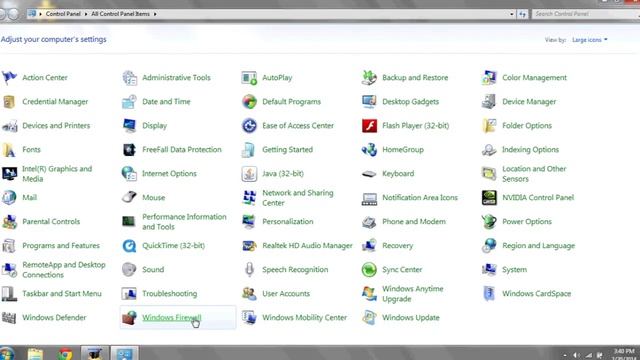This screenshot has width=640, height=360.
Task: Open the Personalization link
Action: 288,221
